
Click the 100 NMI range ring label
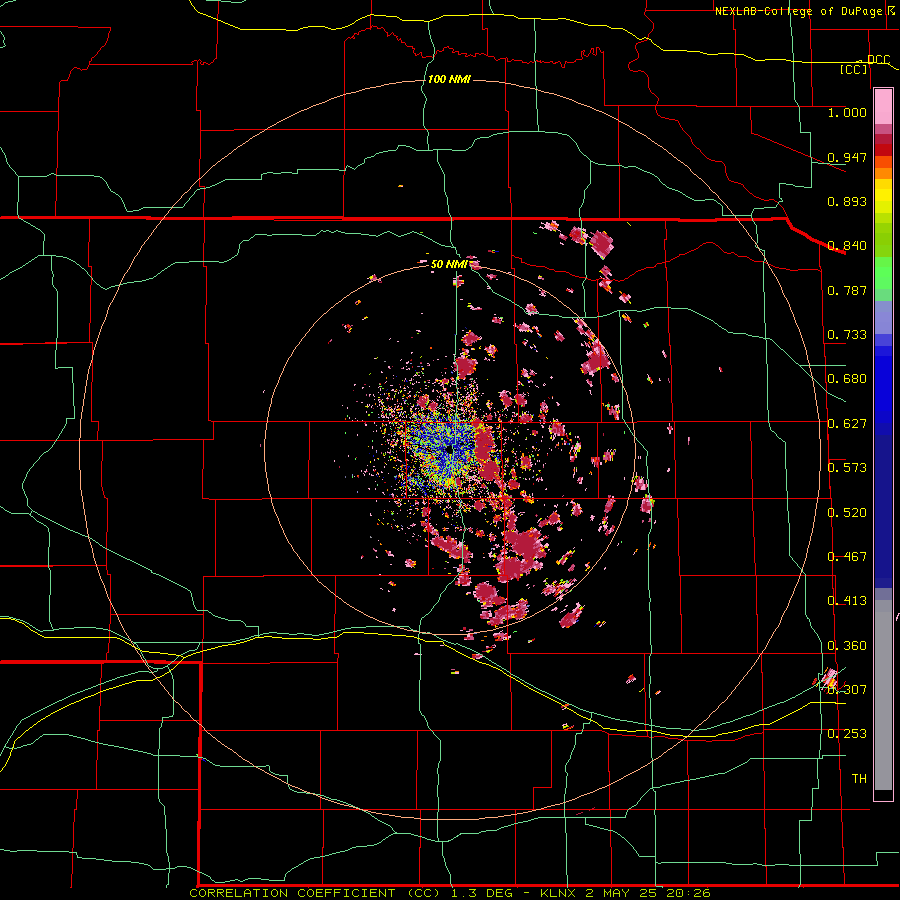[x=449, y=79]
